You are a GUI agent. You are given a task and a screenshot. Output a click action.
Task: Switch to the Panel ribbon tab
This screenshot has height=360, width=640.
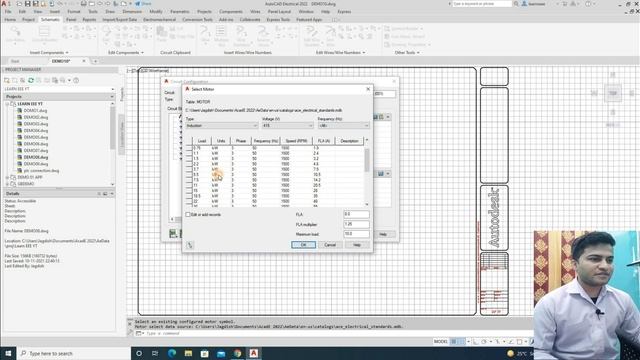[71, 19]
